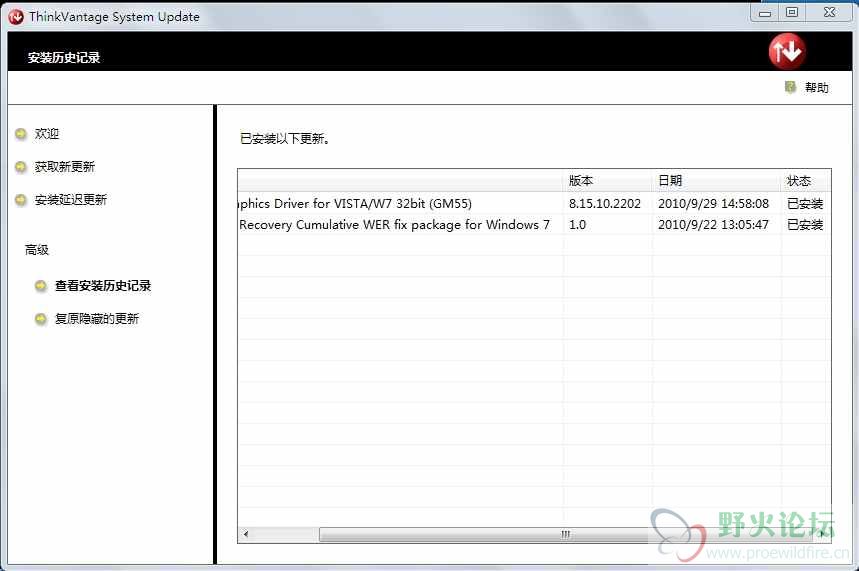Maximize the System Update window
Screen dimensions: 859x571
coord(792,13)
